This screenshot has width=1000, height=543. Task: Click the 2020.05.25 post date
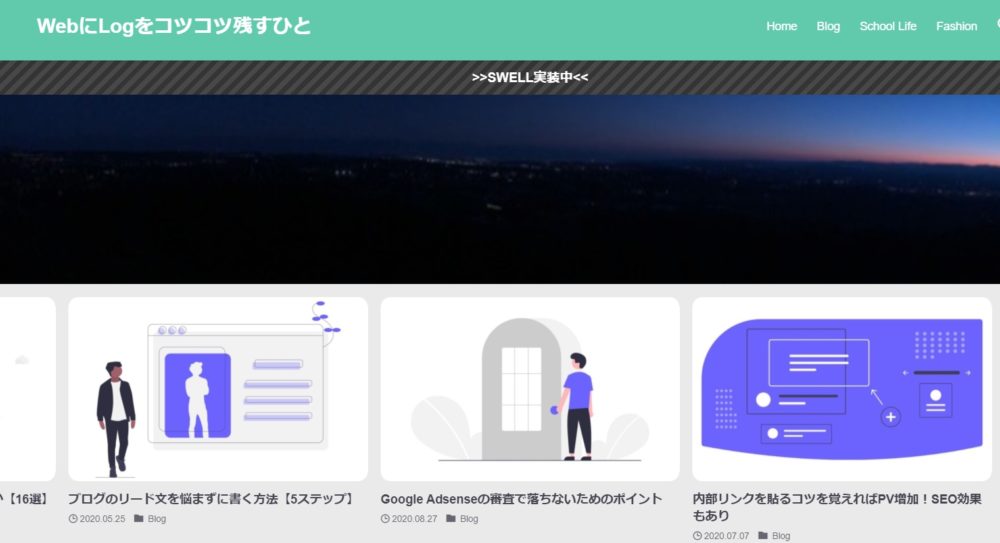(103, 519)
